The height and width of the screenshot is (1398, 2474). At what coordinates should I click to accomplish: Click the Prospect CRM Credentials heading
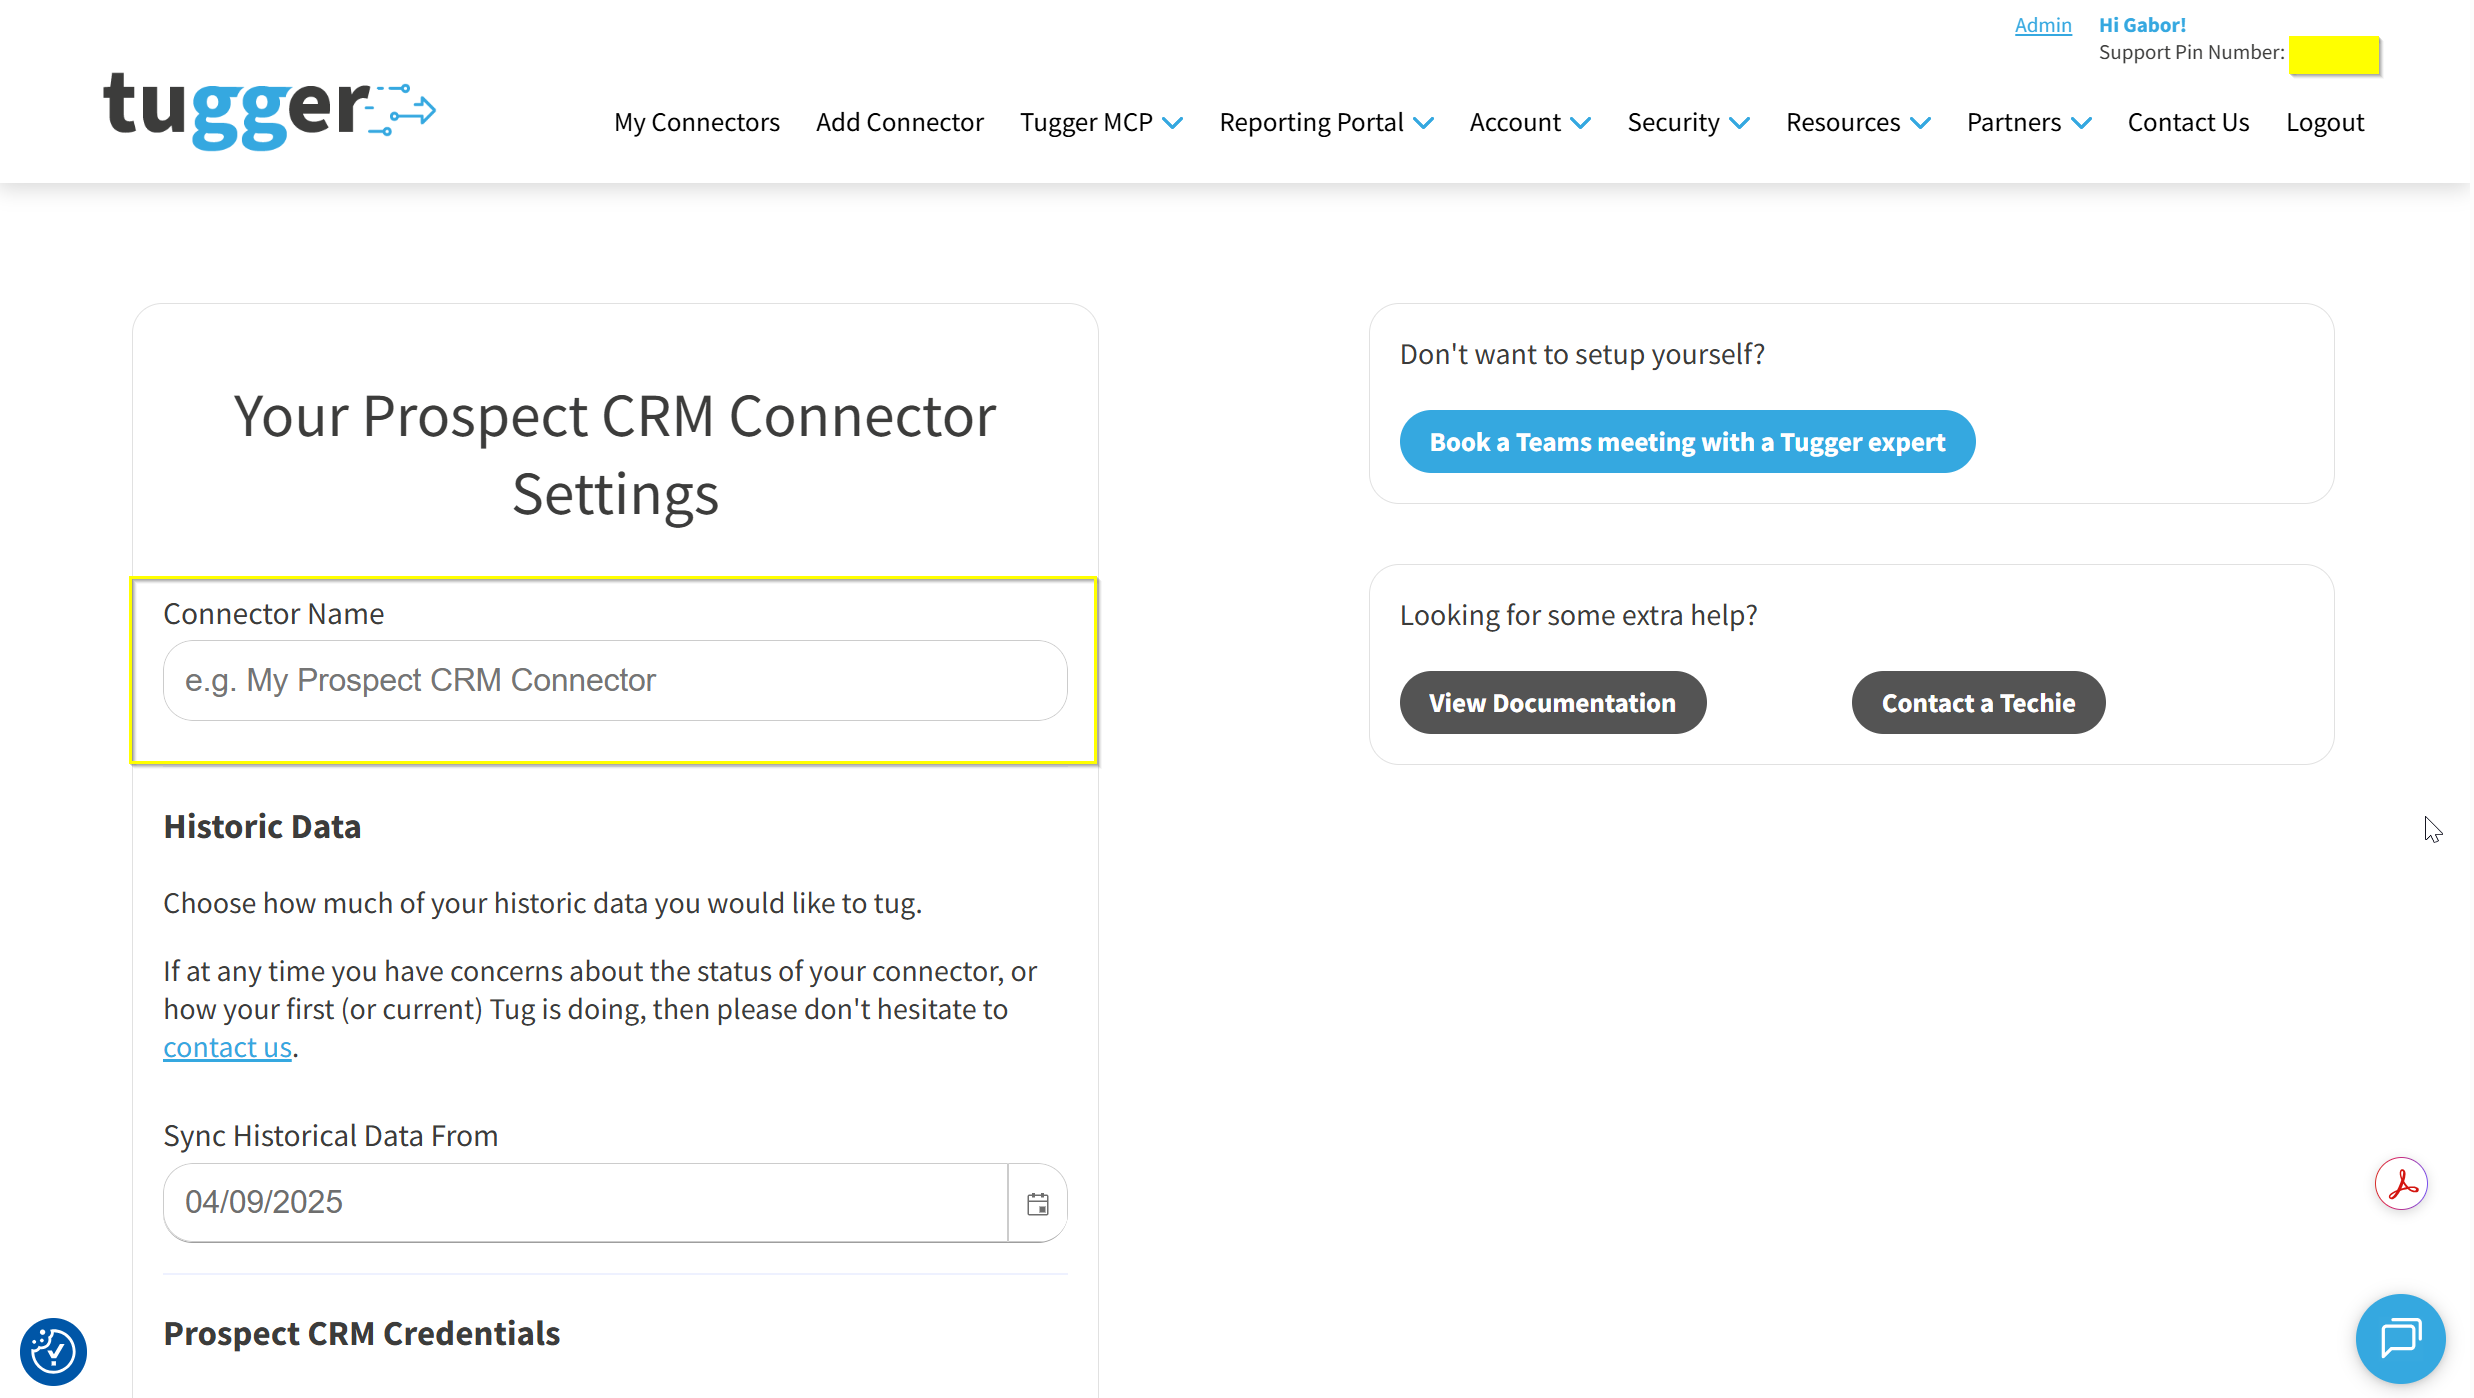tap(362, 1333)
